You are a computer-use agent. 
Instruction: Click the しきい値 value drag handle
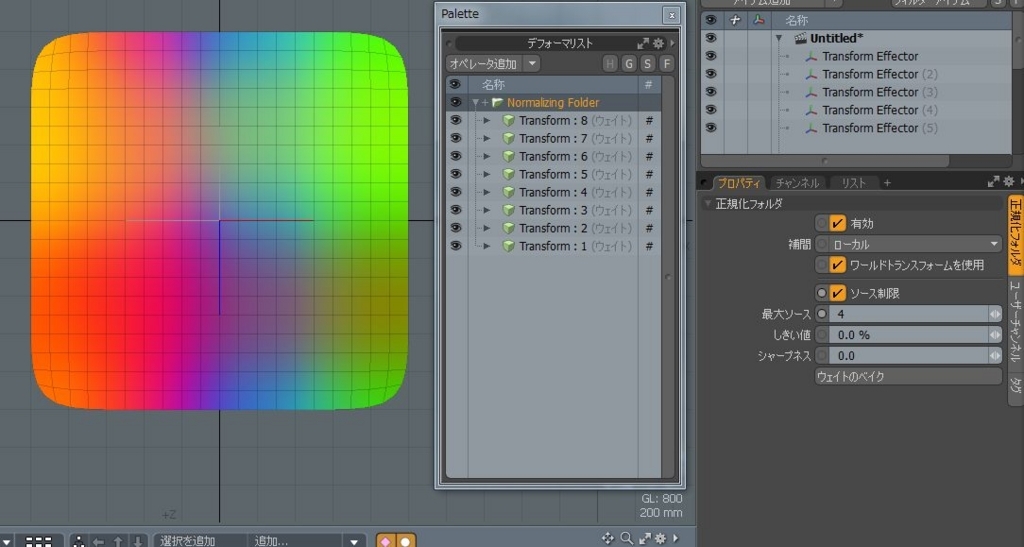click(x=995, y=335)
